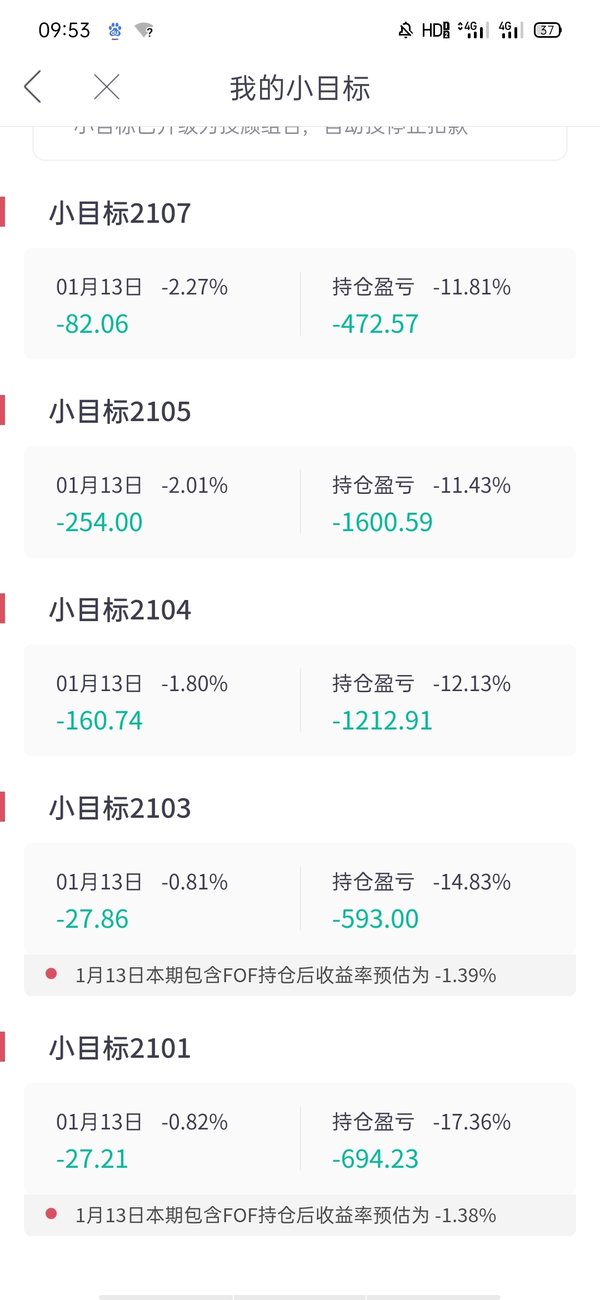The image size is (600, 1300).
Task: Tap the X close page icon
Action: (106, 87)
